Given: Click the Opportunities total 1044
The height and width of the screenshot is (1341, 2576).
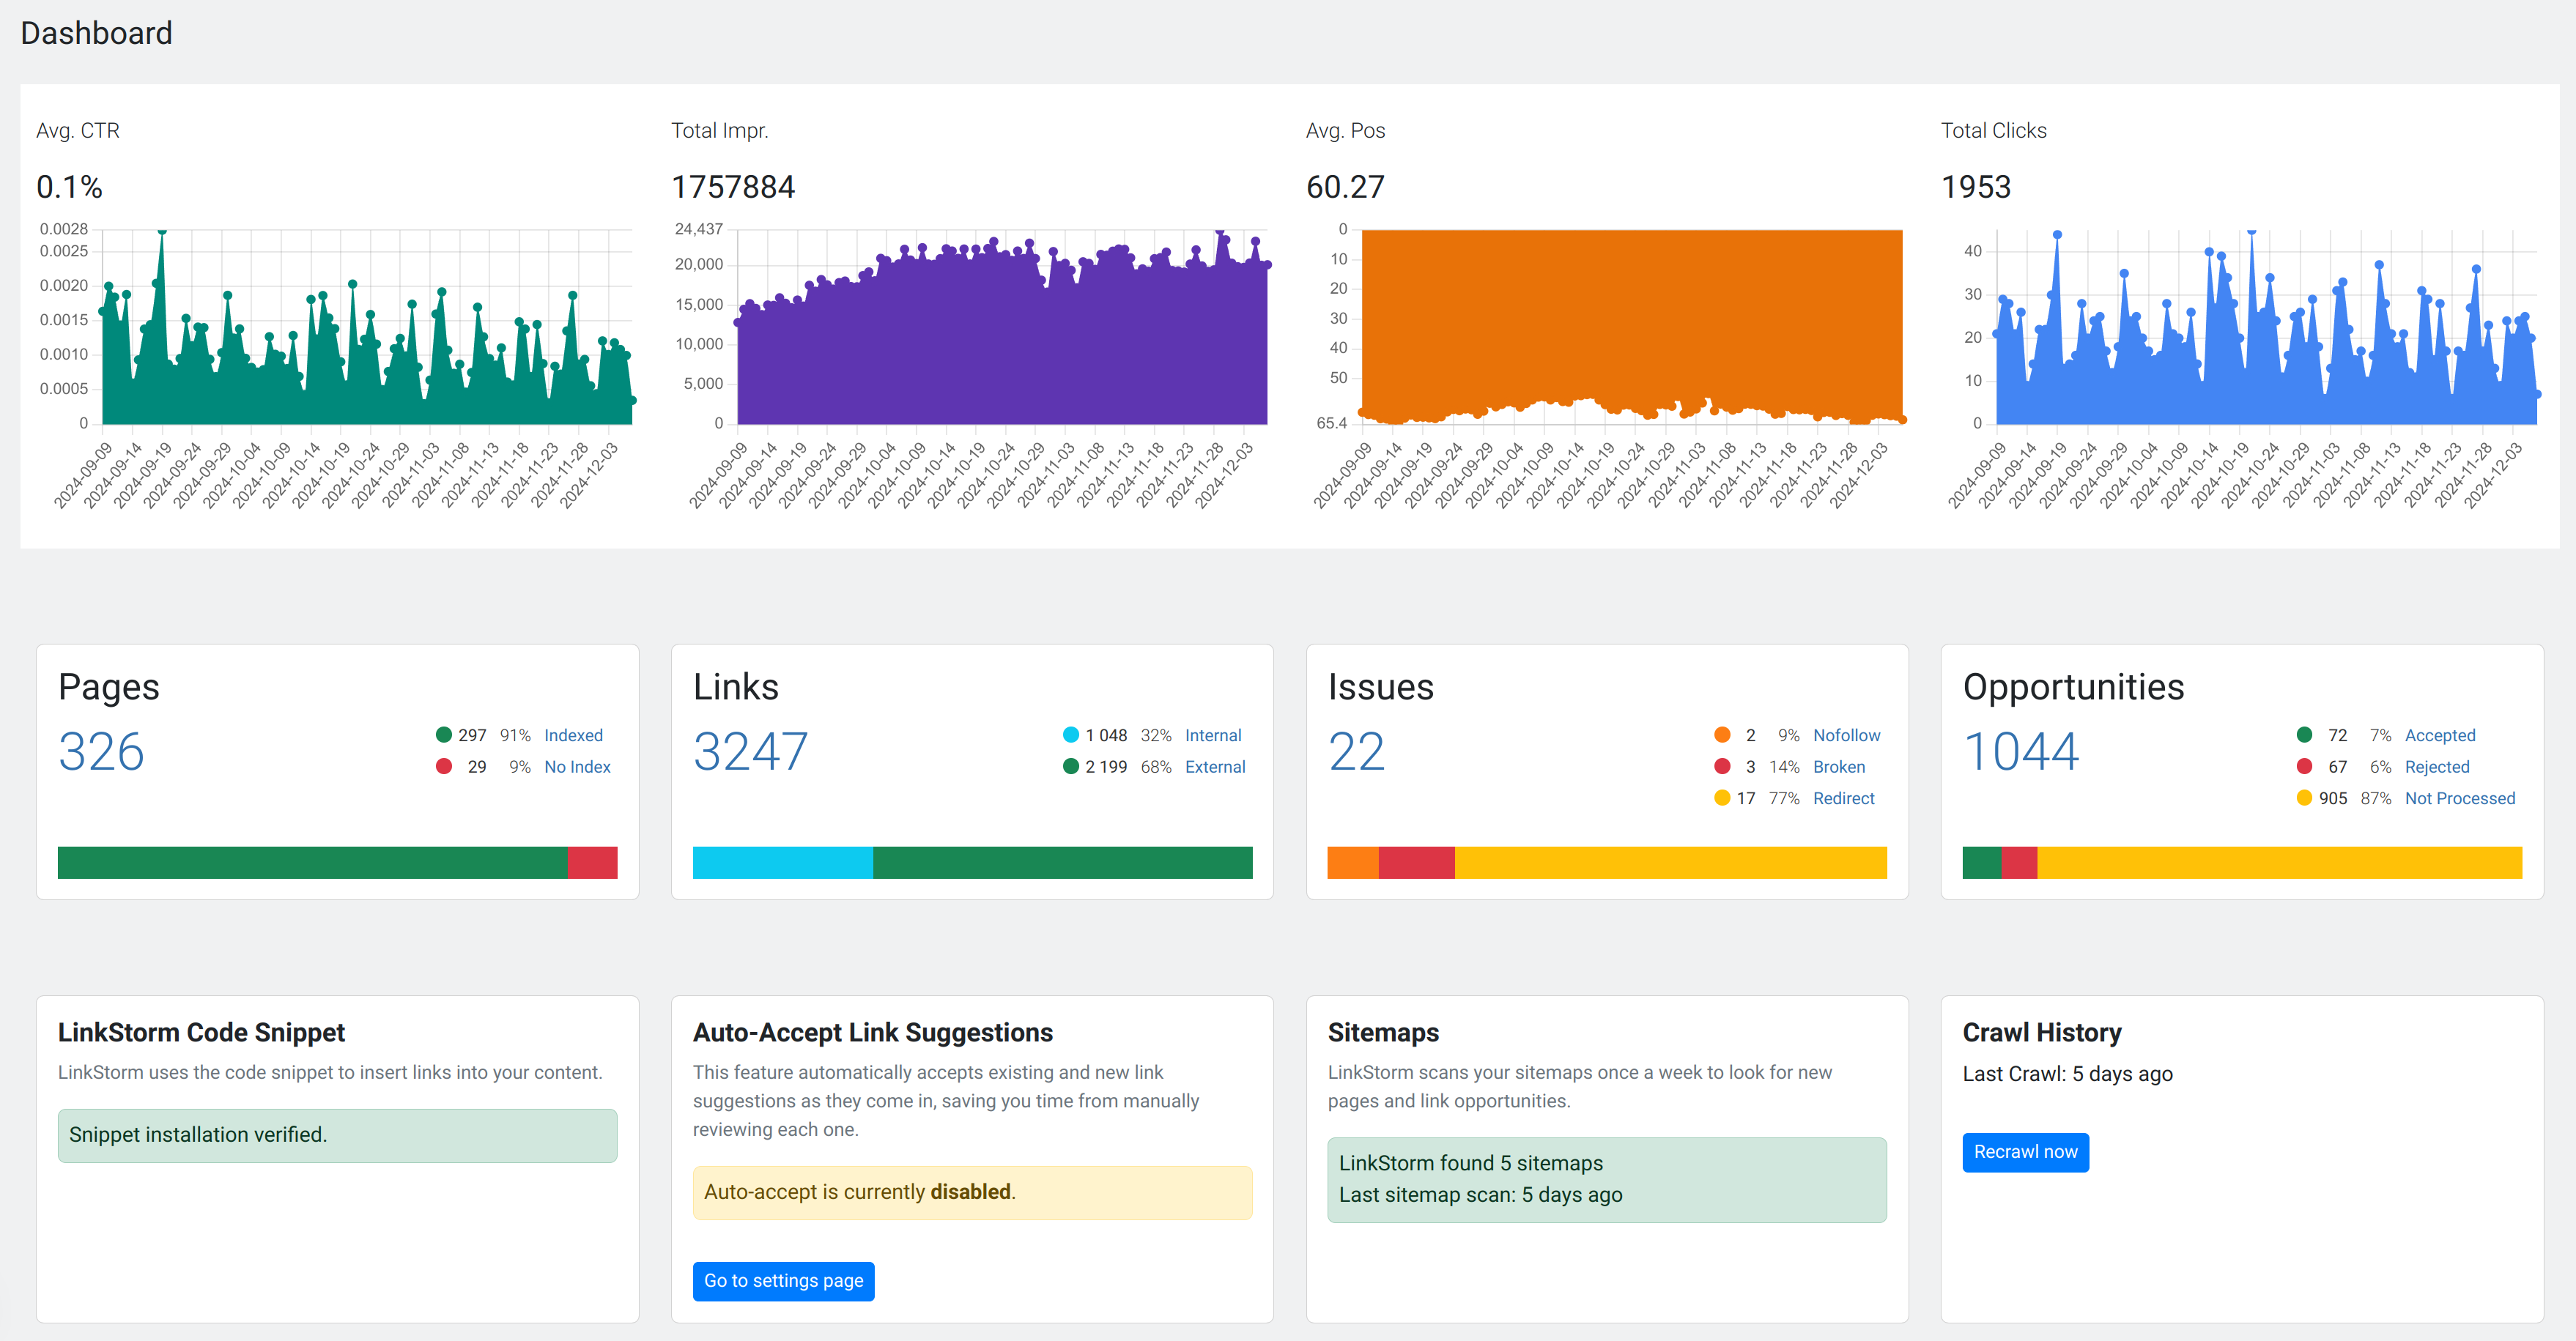Looking at the screenshot, I should click(x=2020, y=752).
